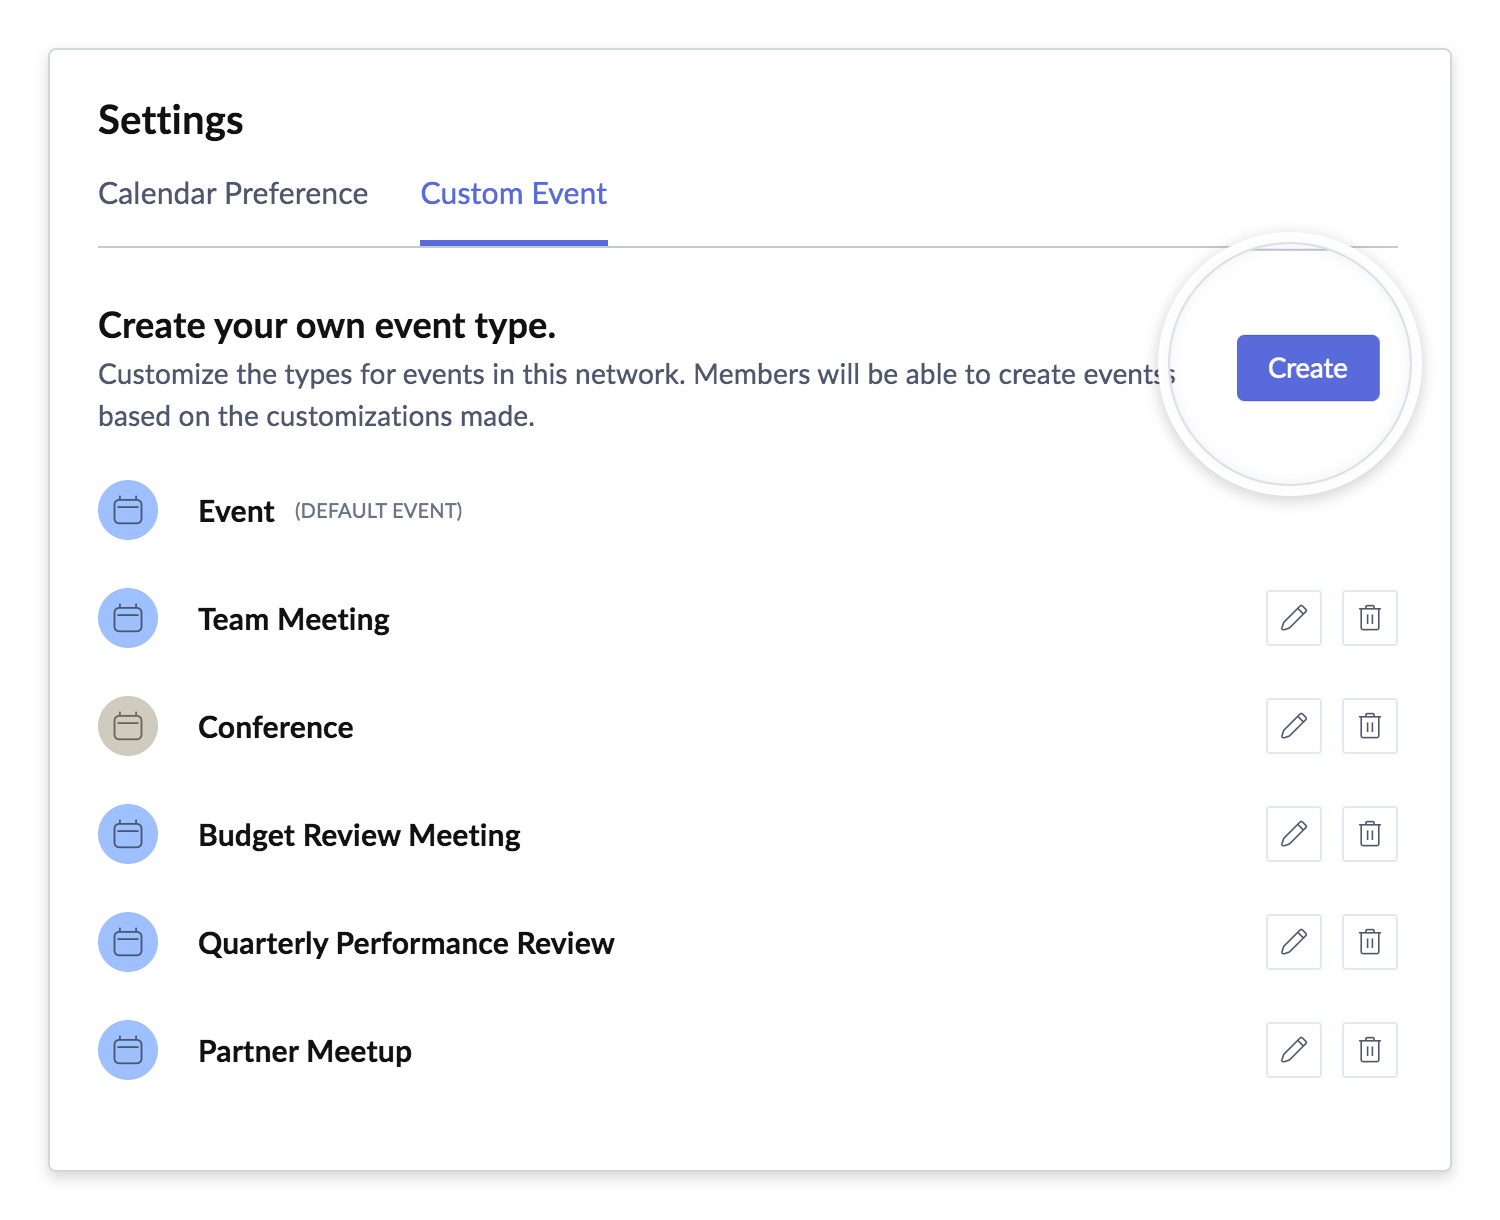1500x1220 pixels.
Task: Delete the Quarterly Performance Review event
Action: tap(1369, 942)
